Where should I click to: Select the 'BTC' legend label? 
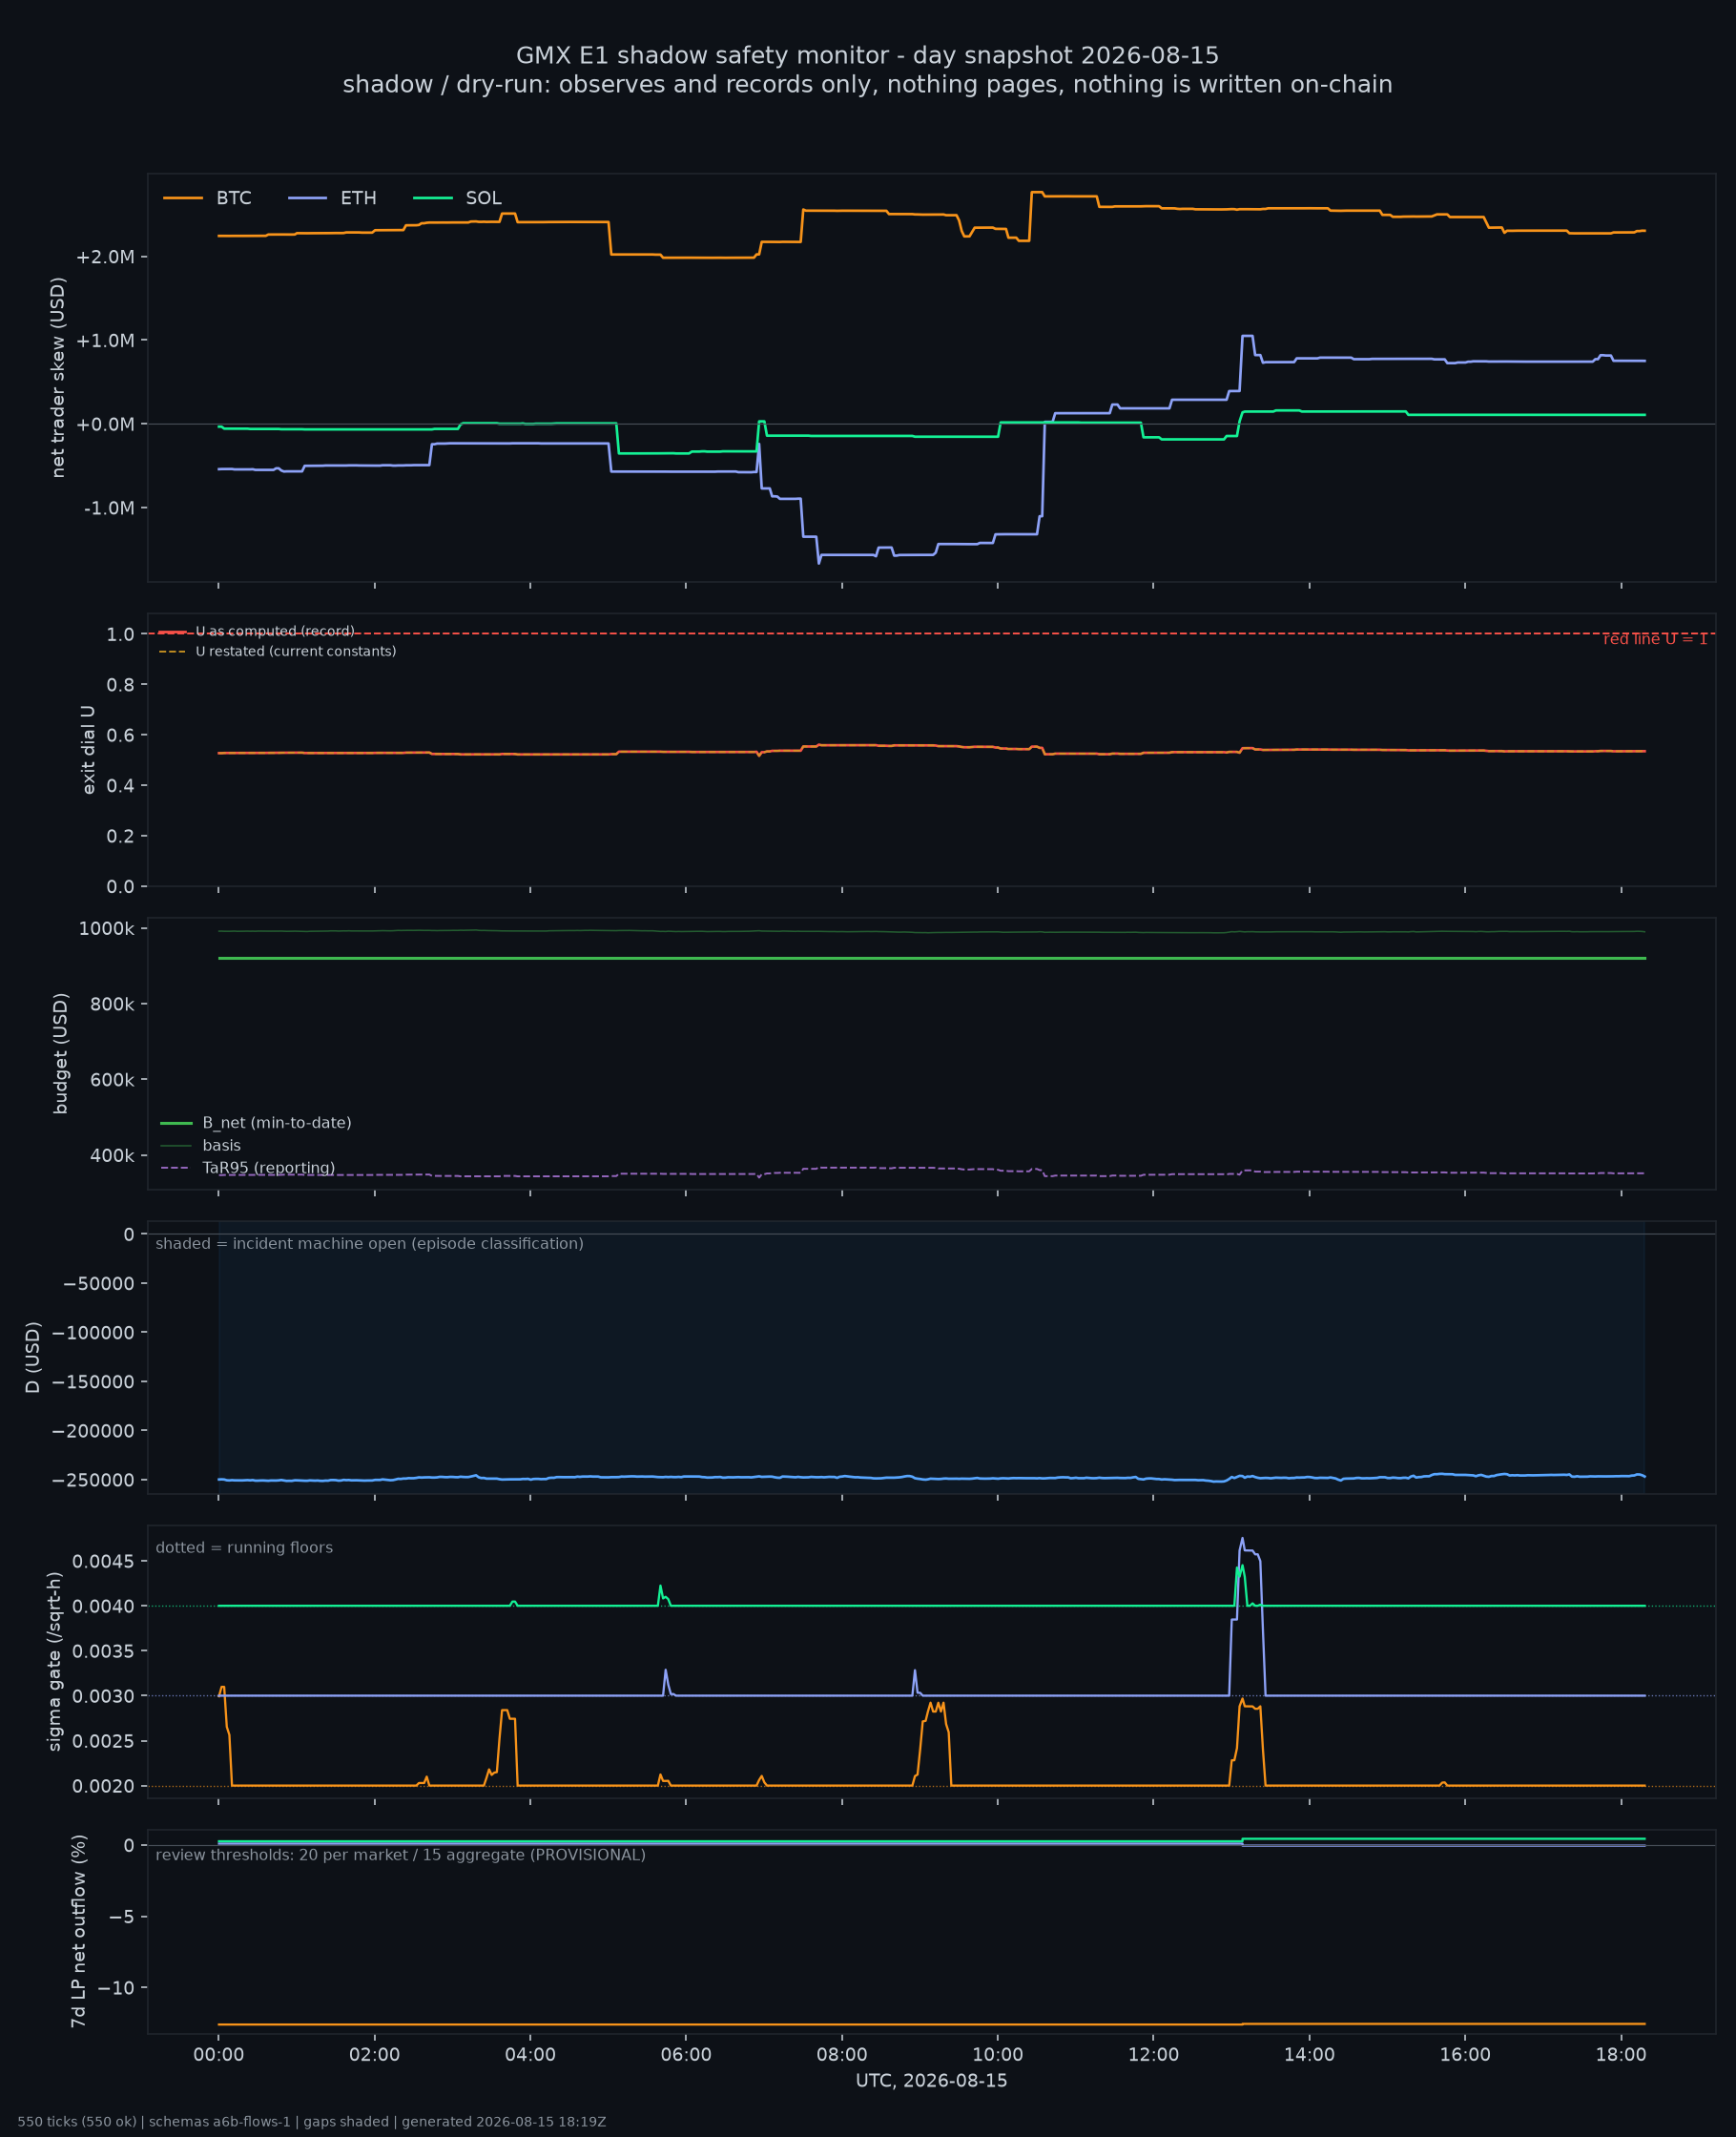[234, 198]
